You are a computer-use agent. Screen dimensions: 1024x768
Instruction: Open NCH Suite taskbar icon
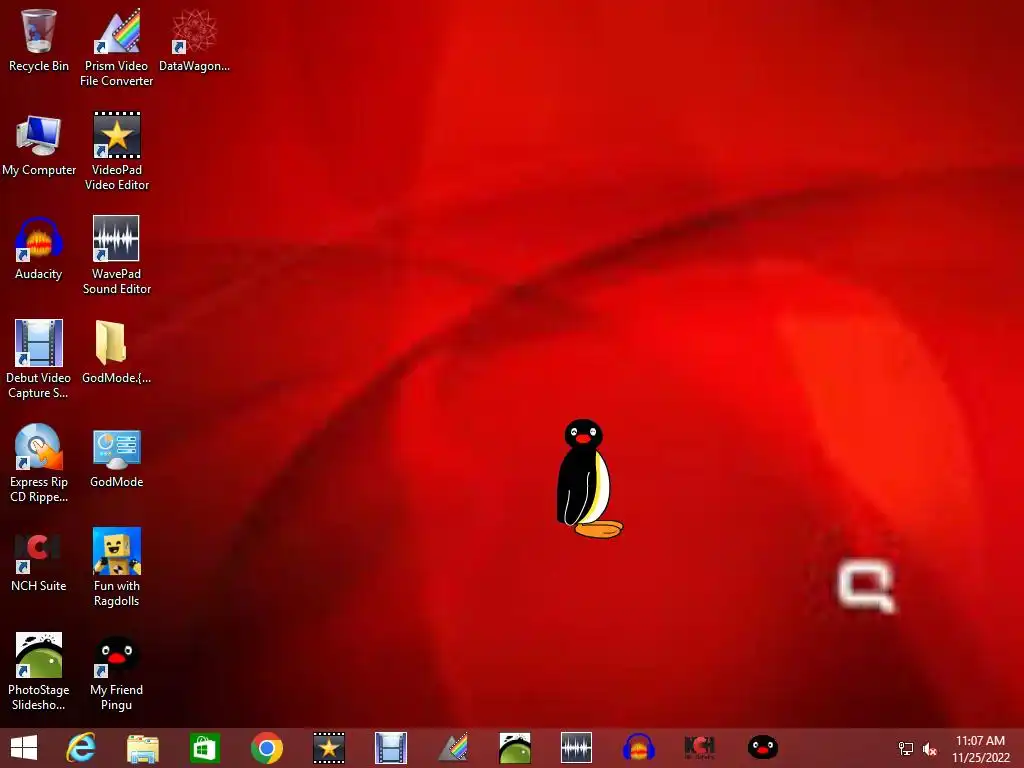[699, 748]
